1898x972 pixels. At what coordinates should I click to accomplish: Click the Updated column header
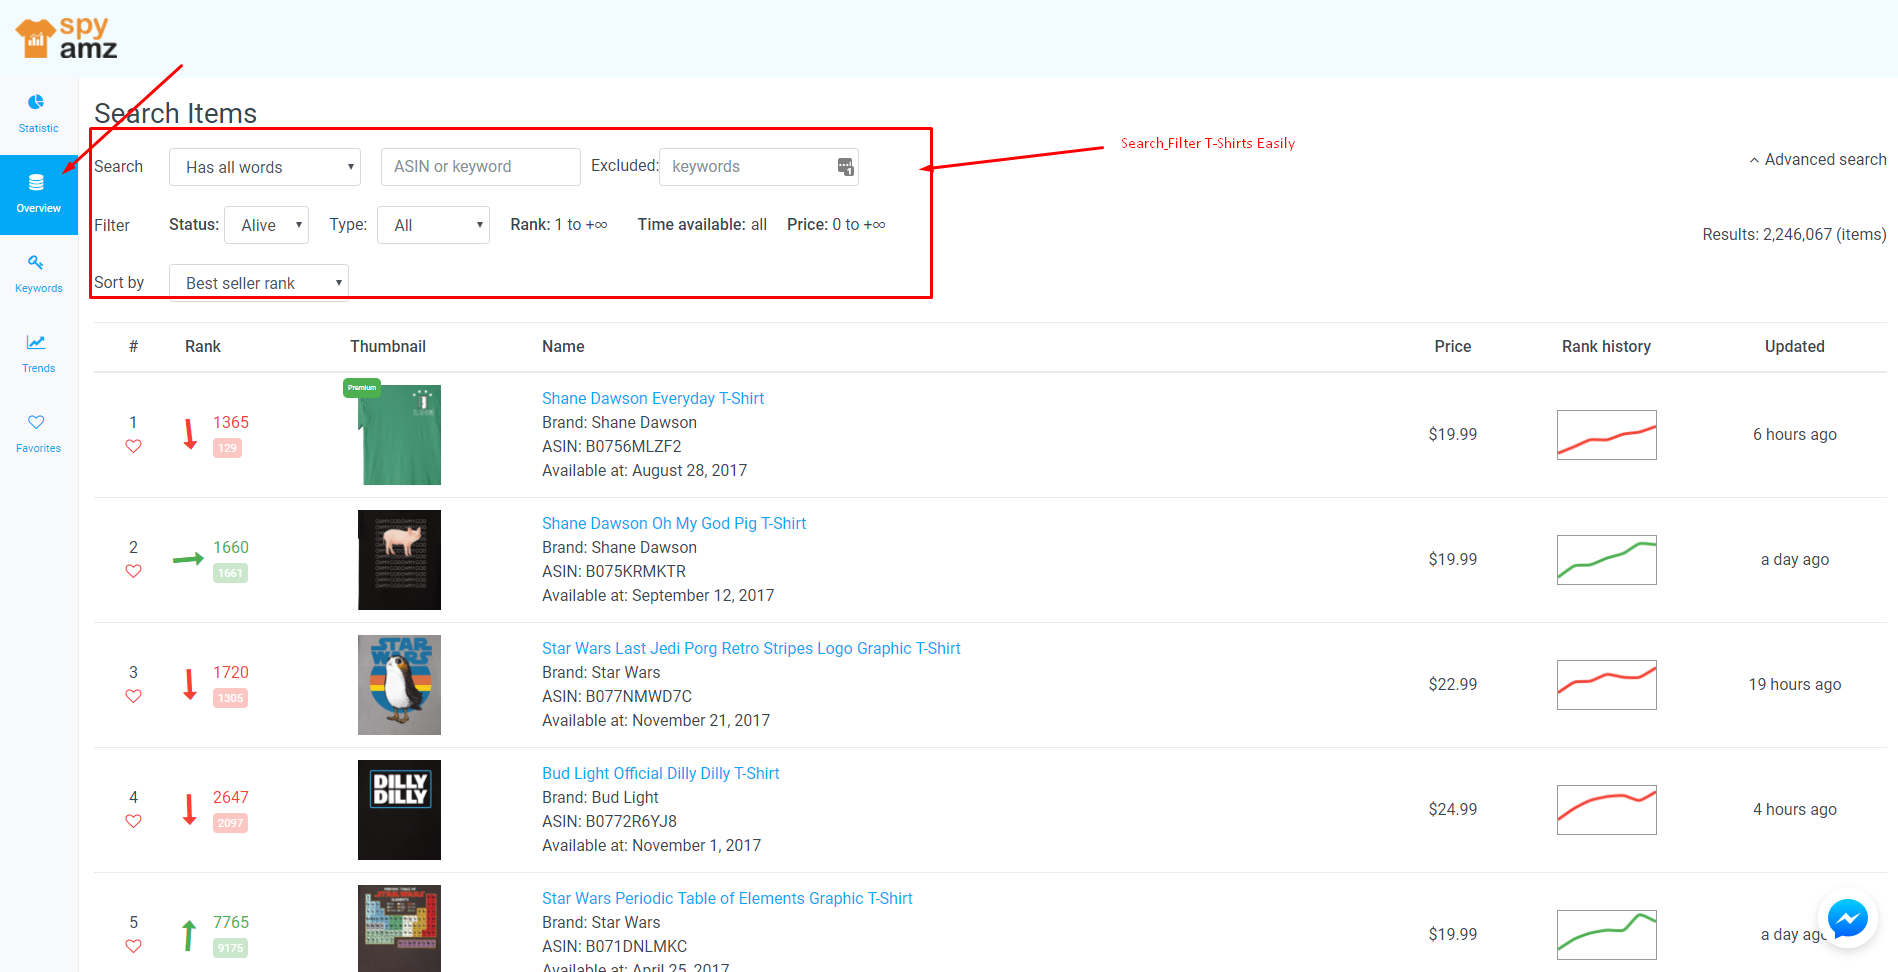coord(1794,346)
